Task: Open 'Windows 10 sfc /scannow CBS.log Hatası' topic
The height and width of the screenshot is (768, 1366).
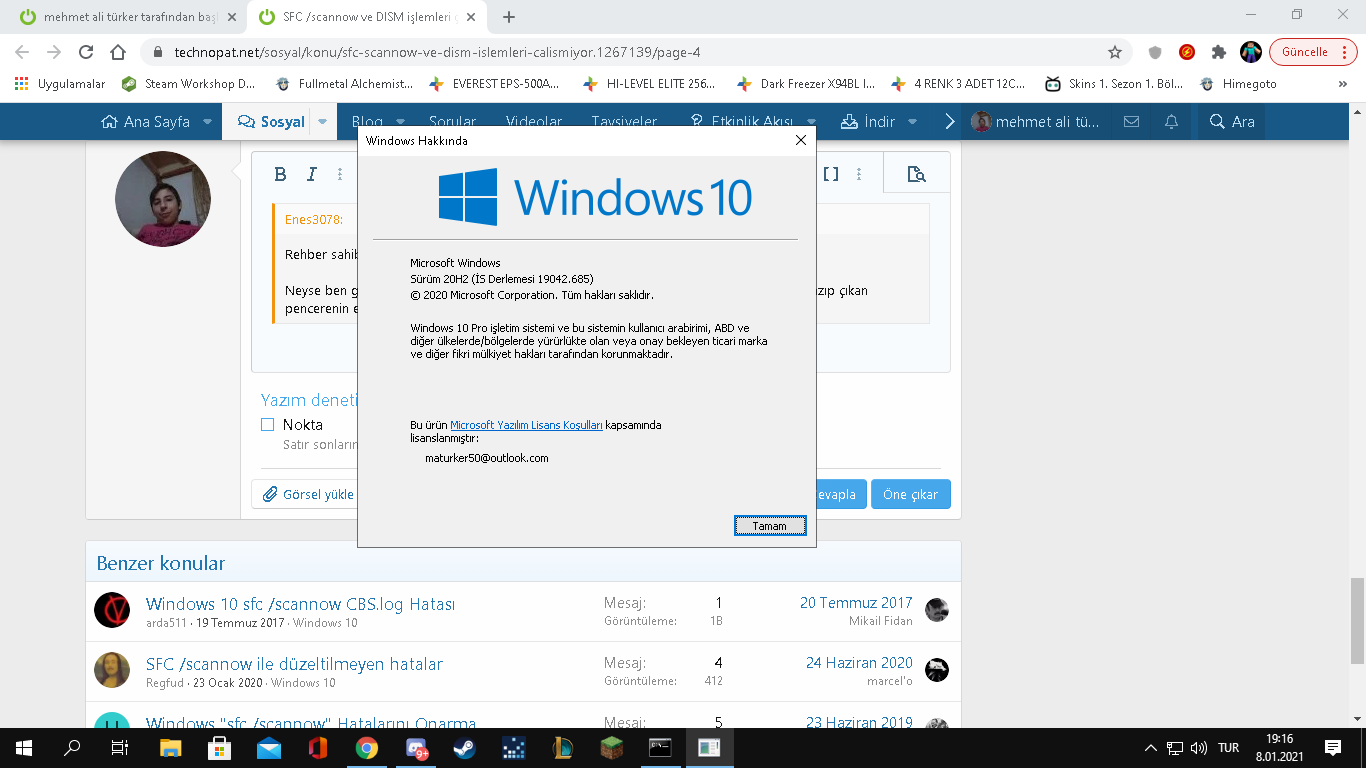Action: click(300, 604)
